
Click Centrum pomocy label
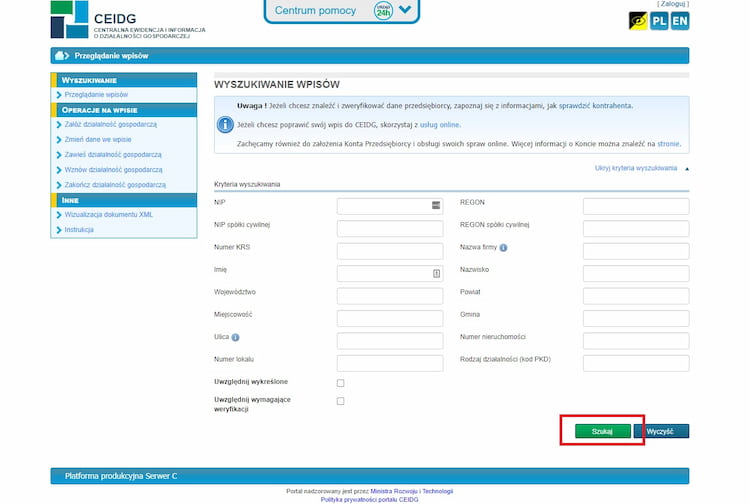click(315, 11)
